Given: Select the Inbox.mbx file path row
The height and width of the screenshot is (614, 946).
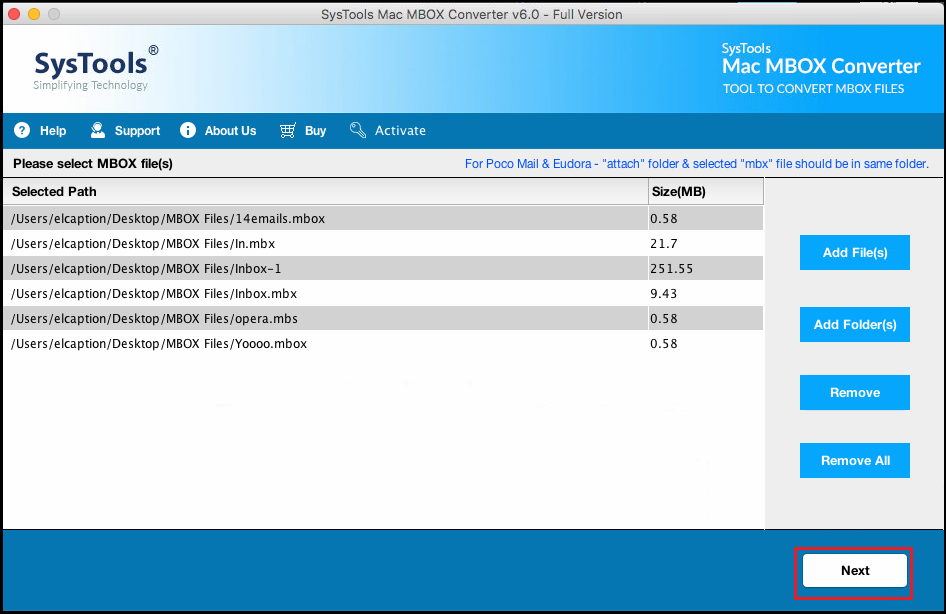Looking at the screenshot, I should click(x=383, y=294).
